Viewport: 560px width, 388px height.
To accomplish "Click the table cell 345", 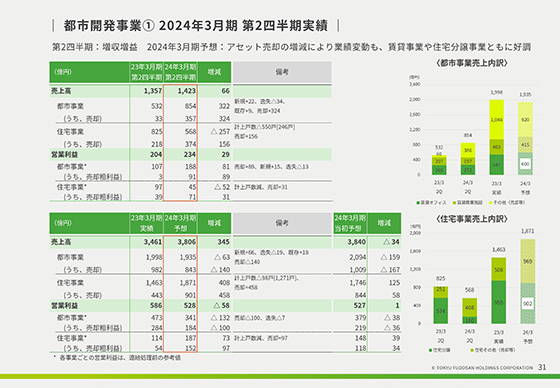I will click(x=224, y=242).
